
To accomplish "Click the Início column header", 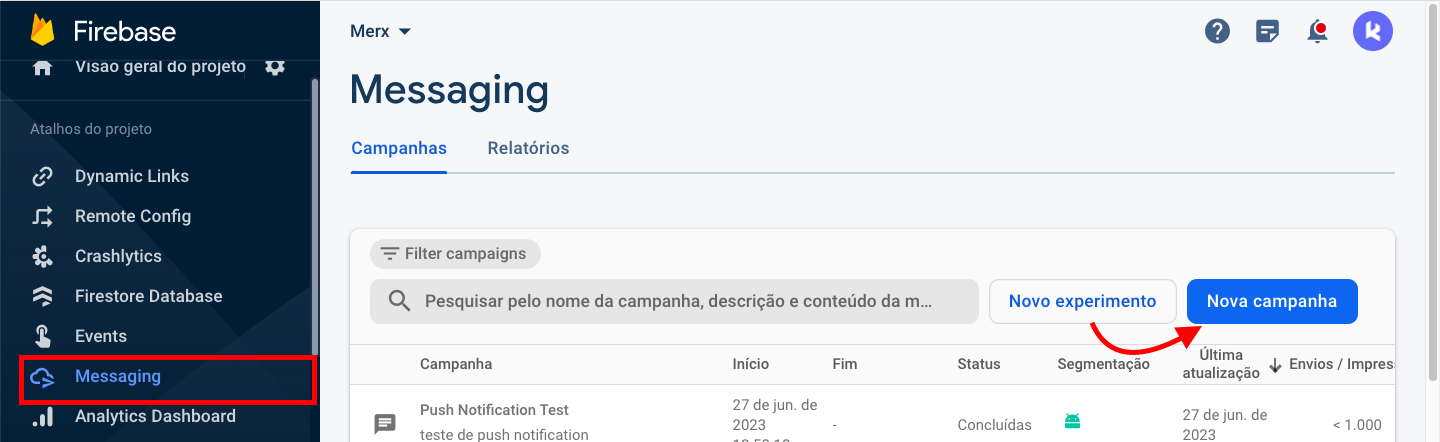I will coord(751,364).
